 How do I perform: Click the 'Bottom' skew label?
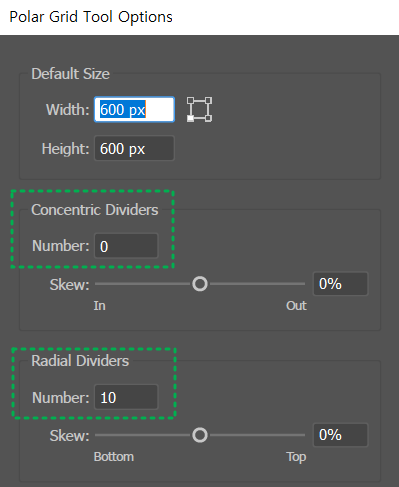click(114, 456)
